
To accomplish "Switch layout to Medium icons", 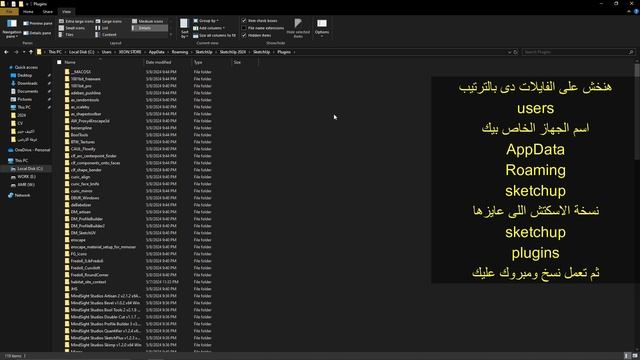I will (148, 21).
